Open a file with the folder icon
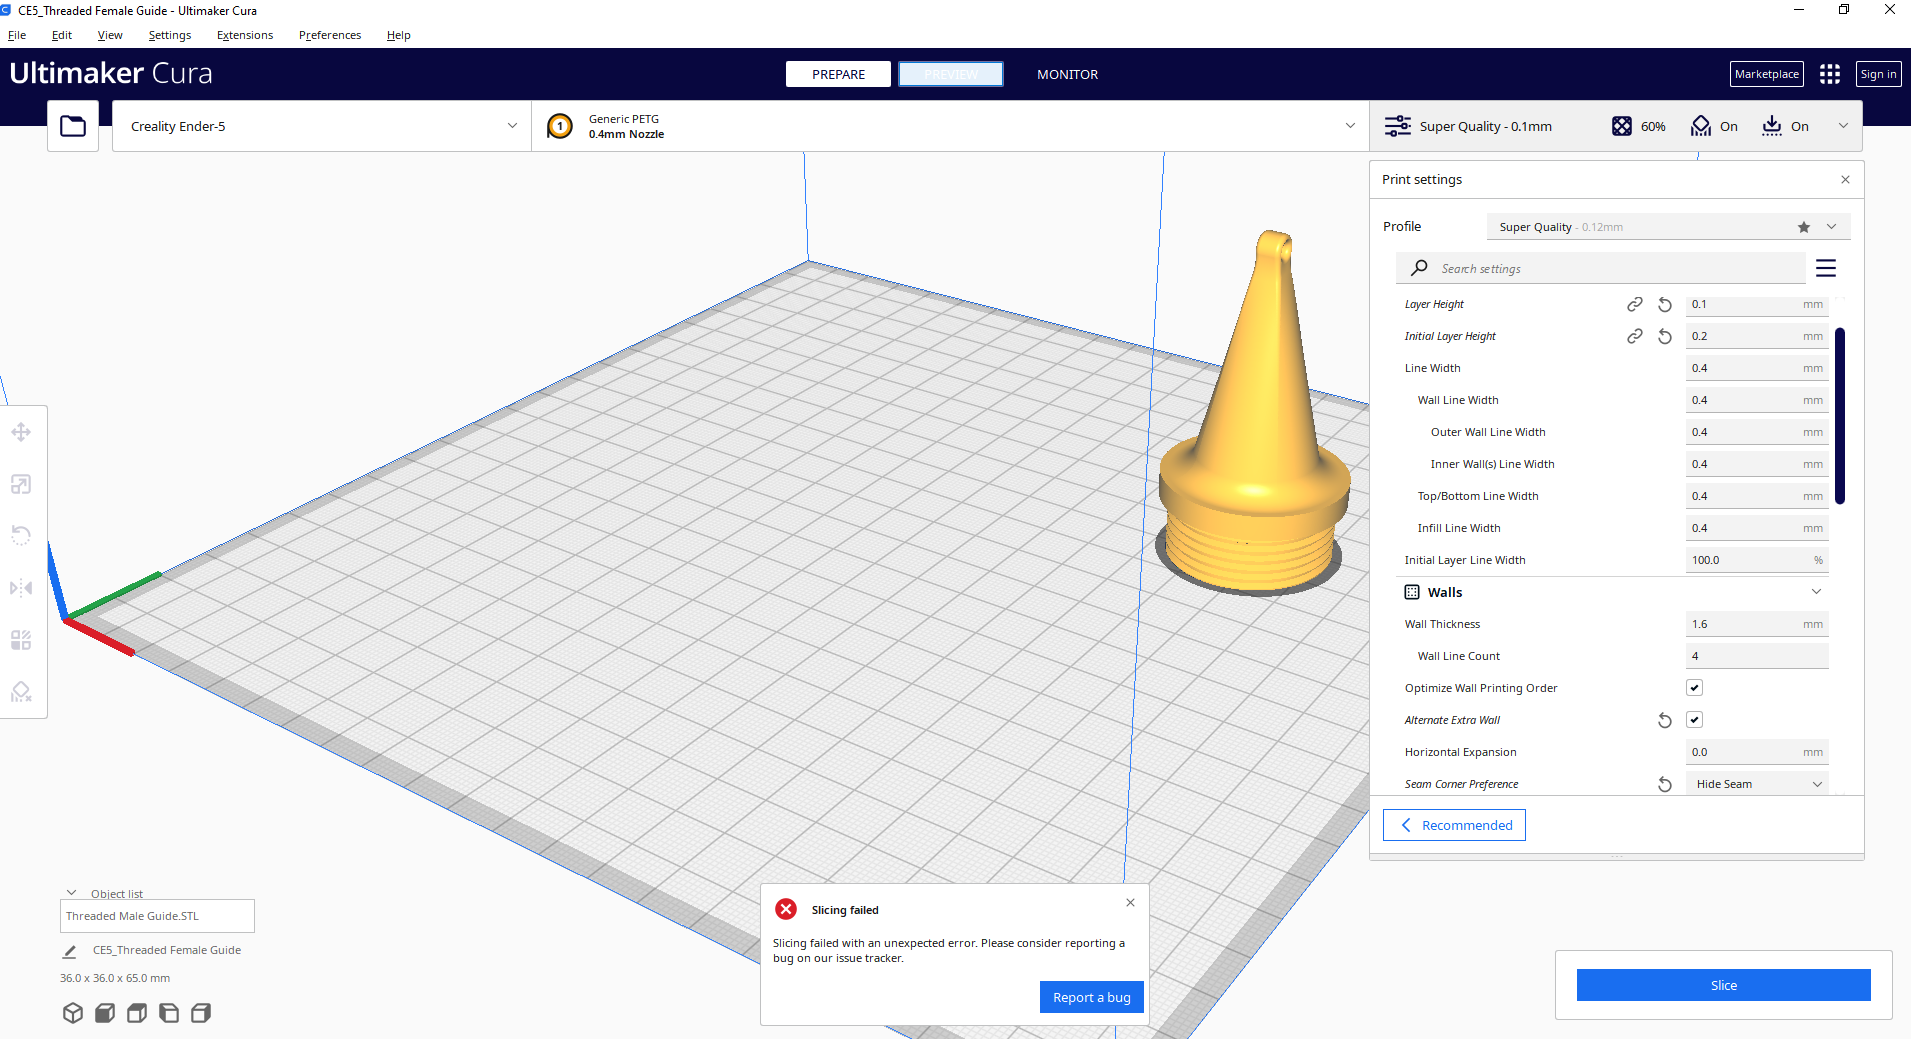The image size is (1911, 1039). pyautogui.click(x=72, y=125)
